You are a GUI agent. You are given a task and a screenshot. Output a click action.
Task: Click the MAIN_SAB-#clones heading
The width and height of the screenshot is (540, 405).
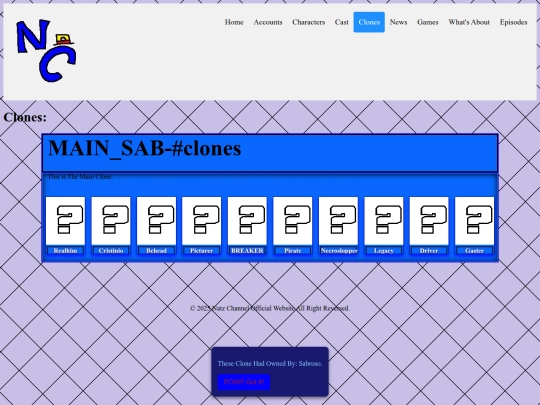pyautogui.click(x=145, y=148)
